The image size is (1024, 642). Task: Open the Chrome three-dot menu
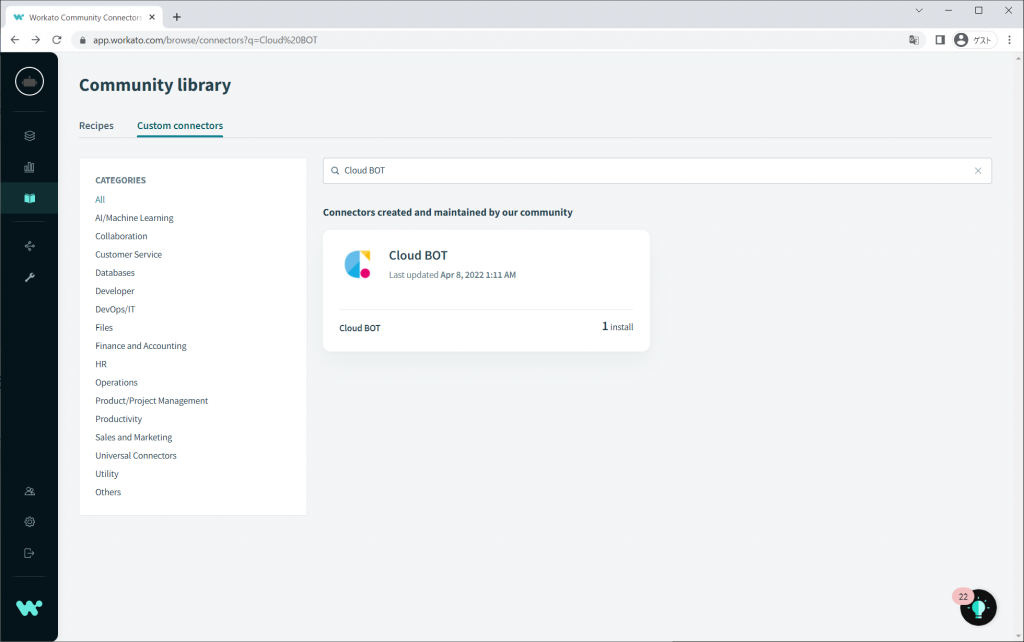[1009, 40]
